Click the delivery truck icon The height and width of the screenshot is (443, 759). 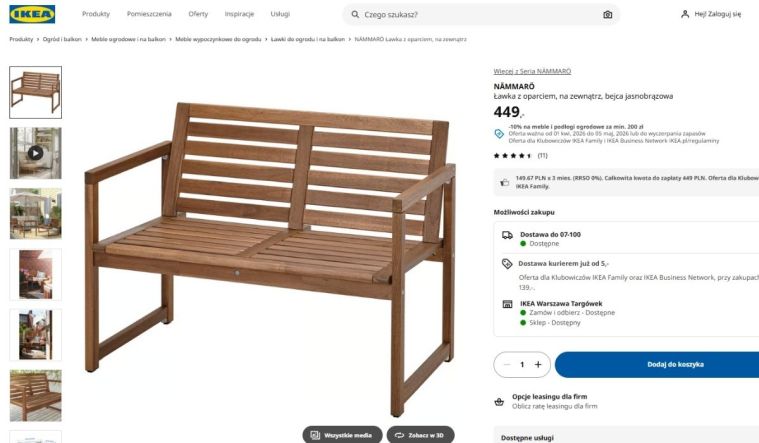[507, 235]
